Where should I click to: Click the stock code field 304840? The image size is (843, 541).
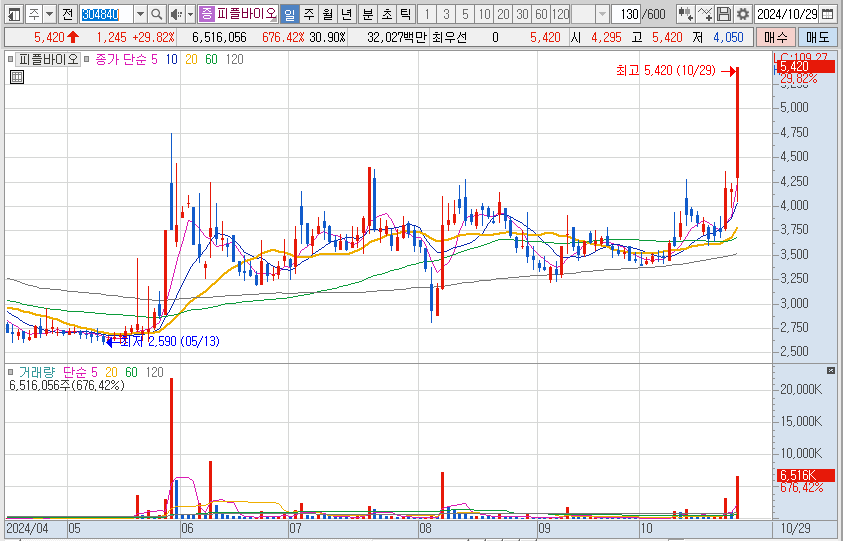[x=105, y=14]
